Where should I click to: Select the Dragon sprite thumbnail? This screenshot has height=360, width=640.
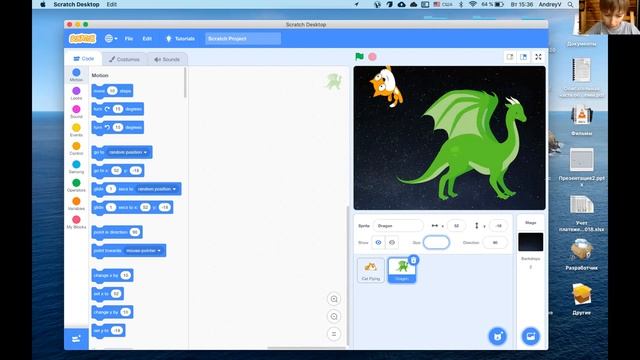402,270
